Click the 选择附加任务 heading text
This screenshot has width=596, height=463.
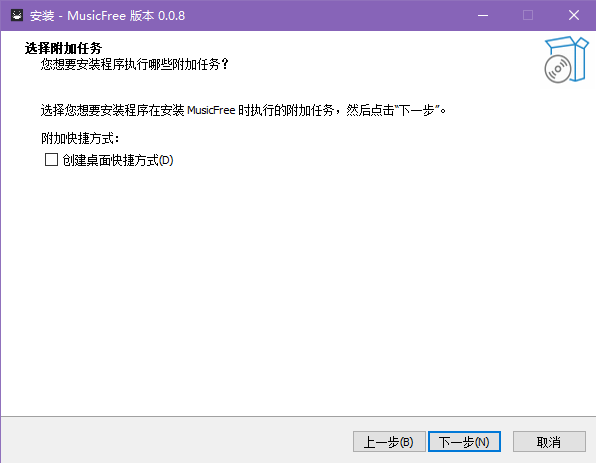point(63,48)
